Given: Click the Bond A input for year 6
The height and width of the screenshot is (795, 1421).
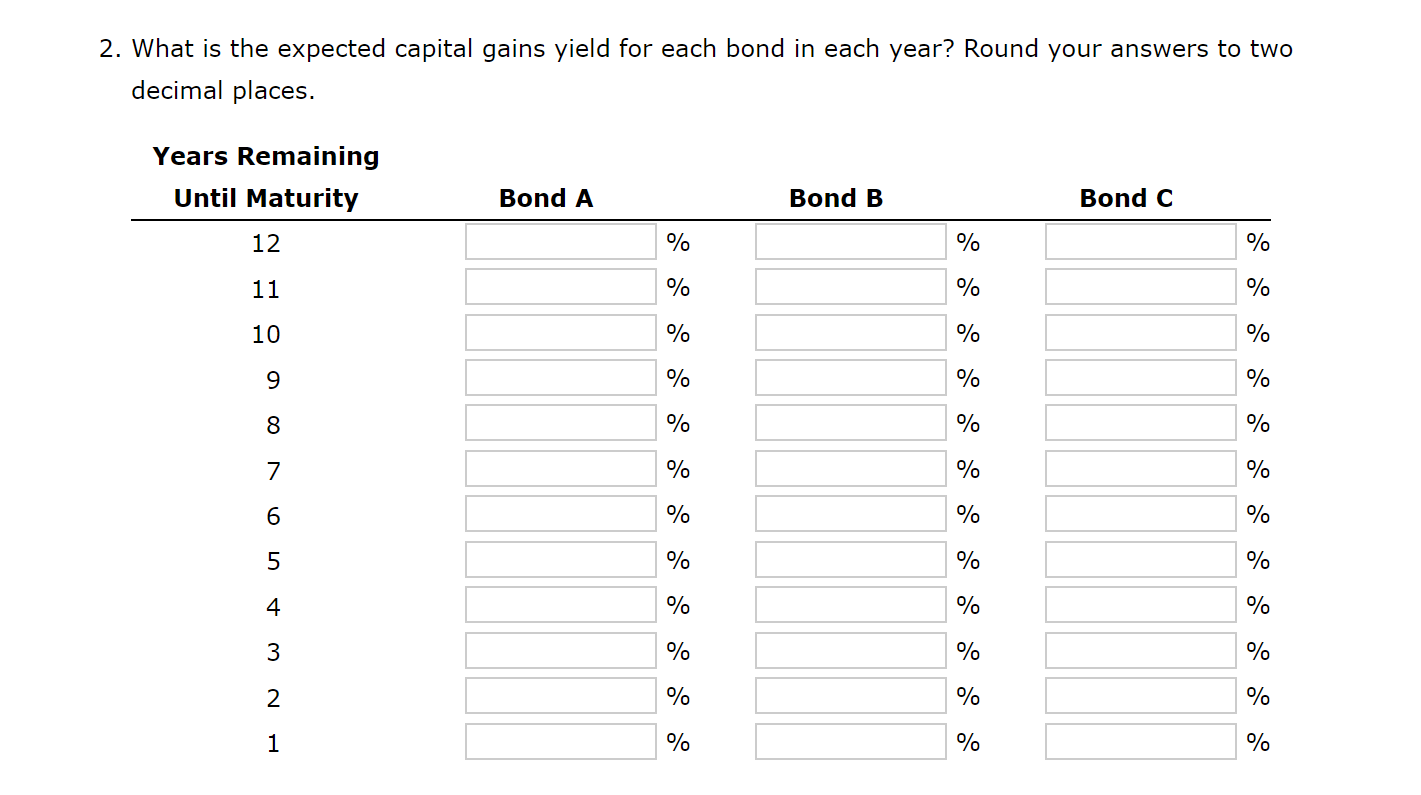Looking at the screenshot, I should click(559, 513).
